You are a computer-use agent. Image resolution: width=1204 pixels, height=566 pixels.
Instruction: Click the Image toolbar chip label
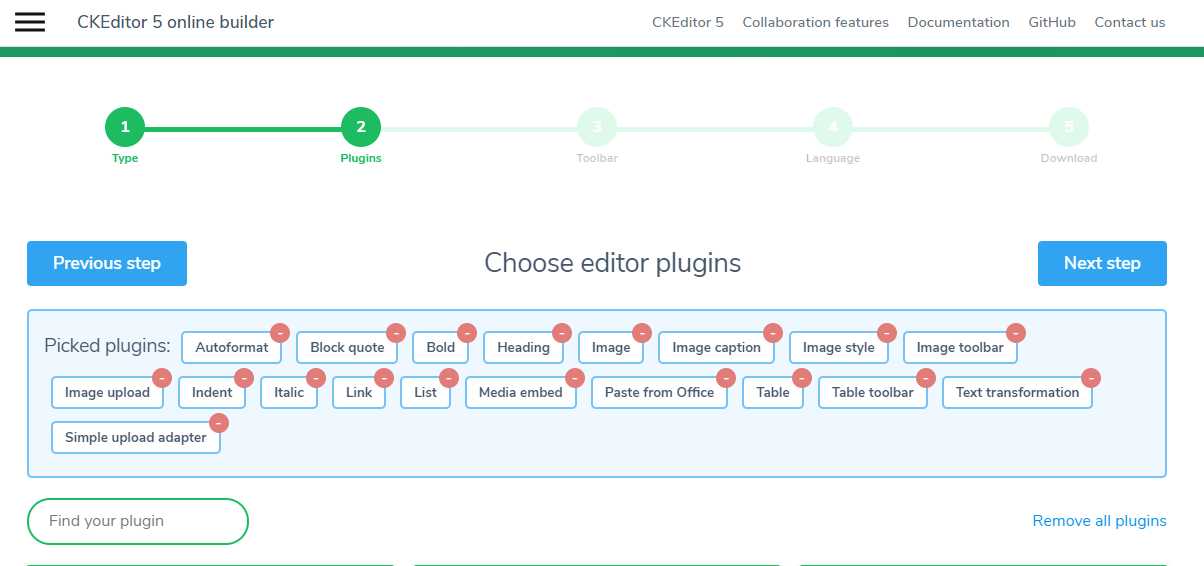coord(960,347)
